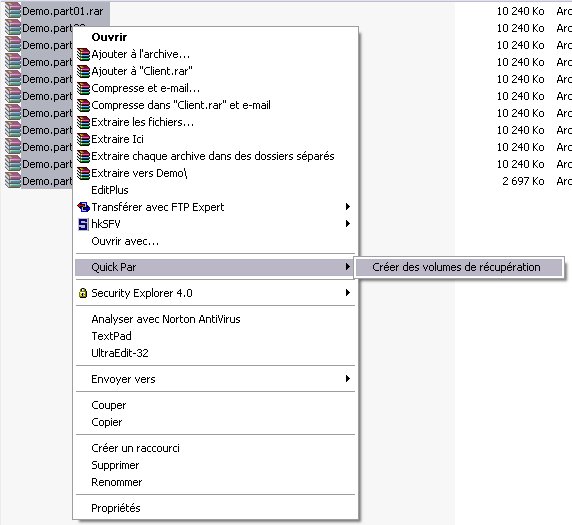Image resolution: width=572 pixels, height=525 pixels.
Task: Click WinRAR icon beside "Compresse et e-mail..."
Action: click(83, 88)
